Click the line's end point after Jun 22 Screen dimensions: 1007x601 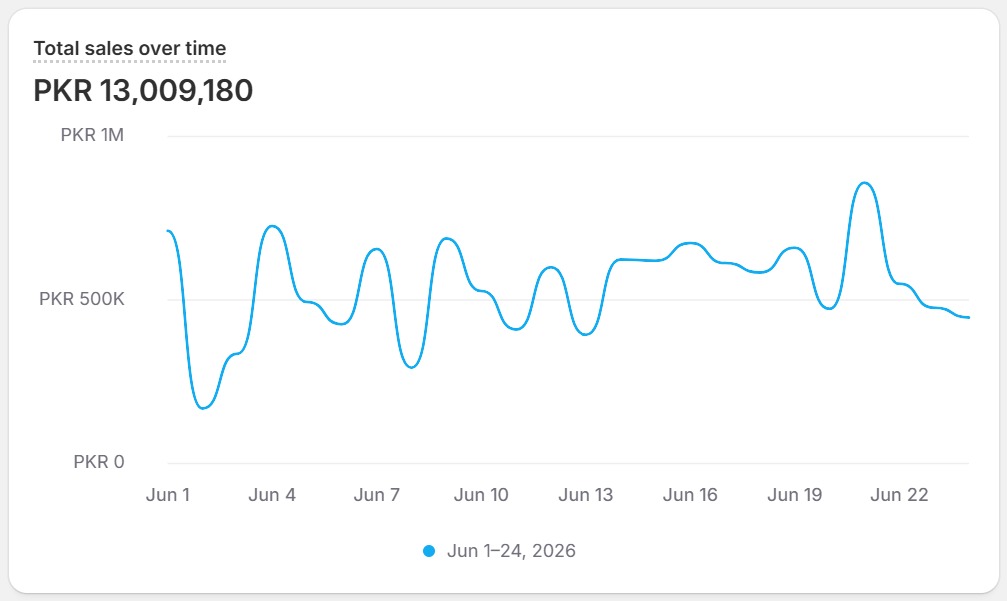pos(968,317)
